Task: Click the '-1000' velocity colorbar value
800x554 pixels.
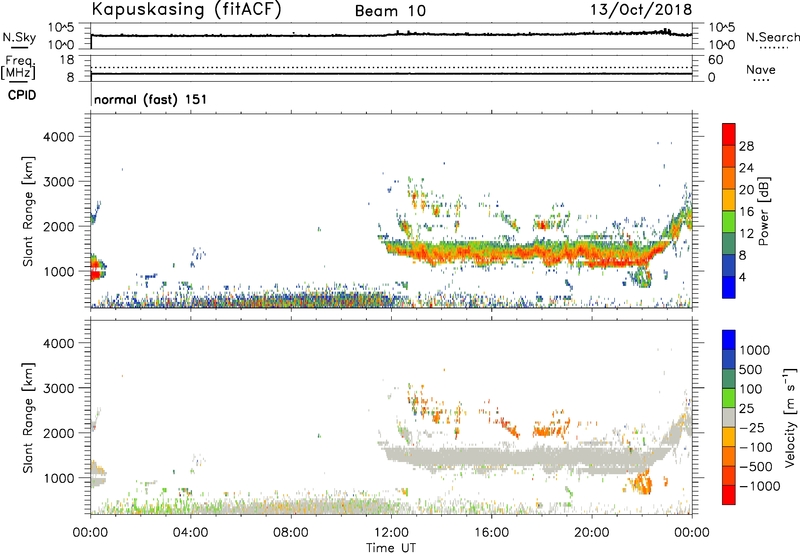Action: pos(760,486)
